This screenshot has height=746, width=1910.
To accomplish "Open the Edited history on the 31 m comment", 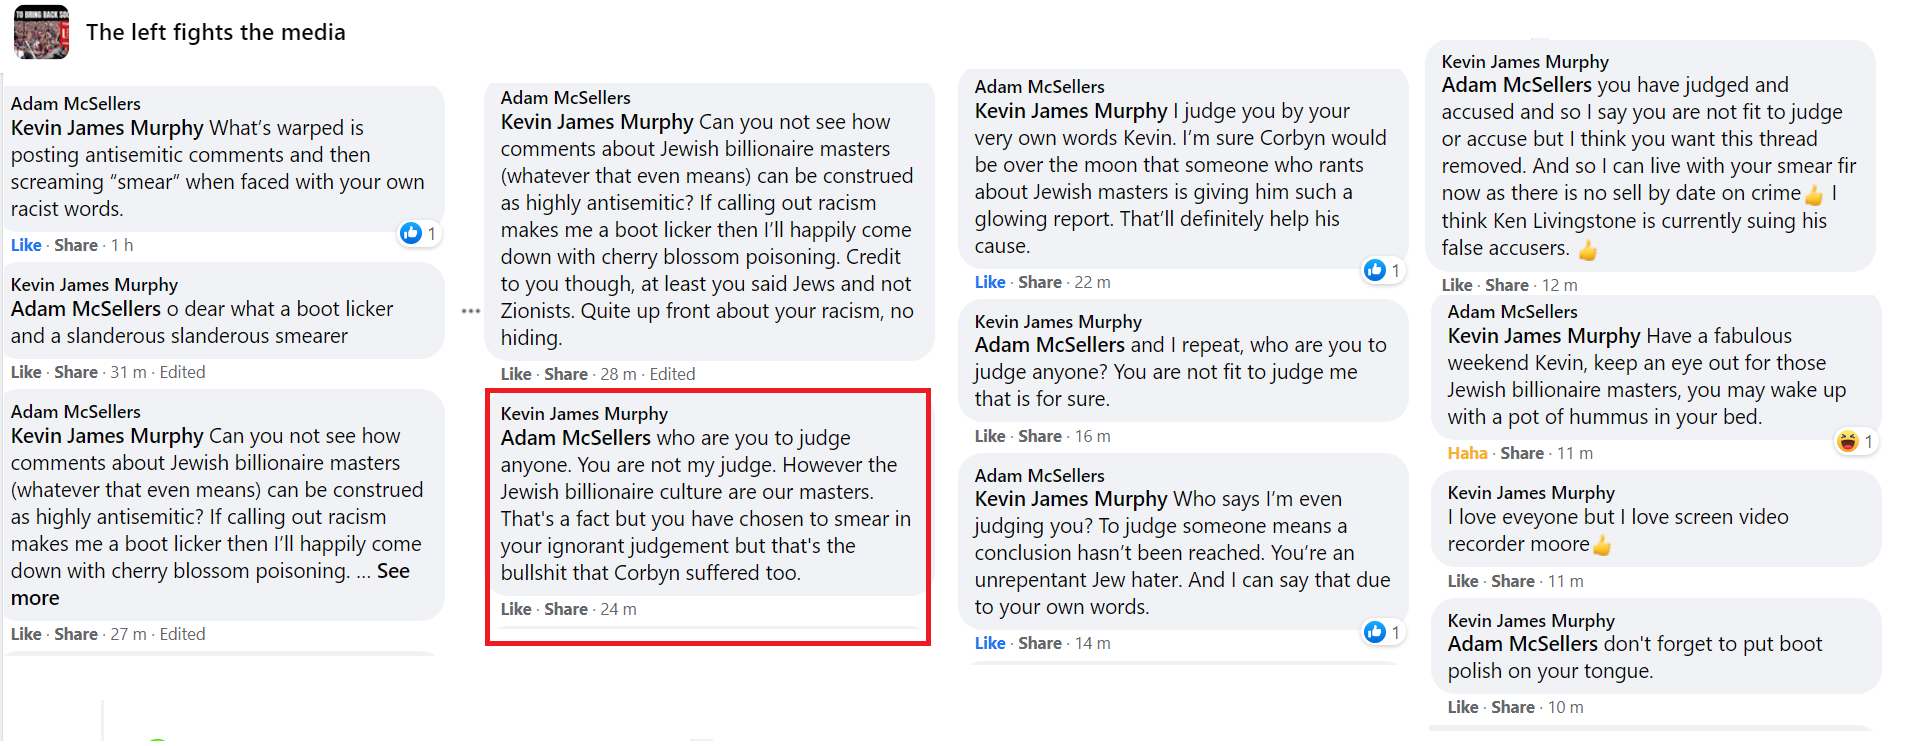I will tap(182, 372).
